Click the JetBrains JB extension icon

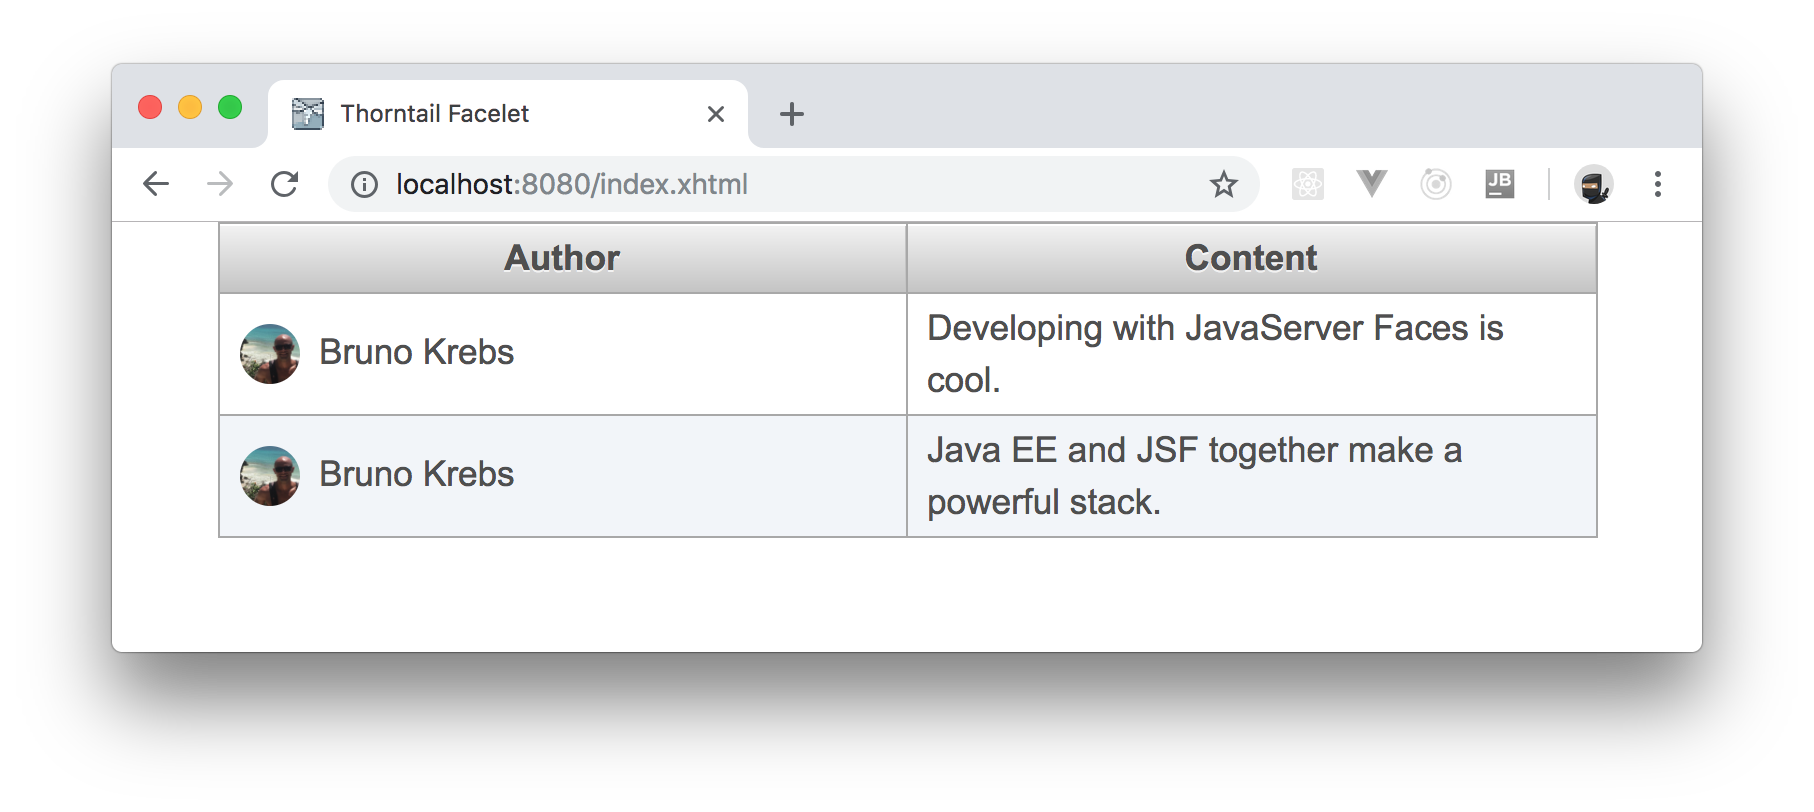coord(1499,184)
